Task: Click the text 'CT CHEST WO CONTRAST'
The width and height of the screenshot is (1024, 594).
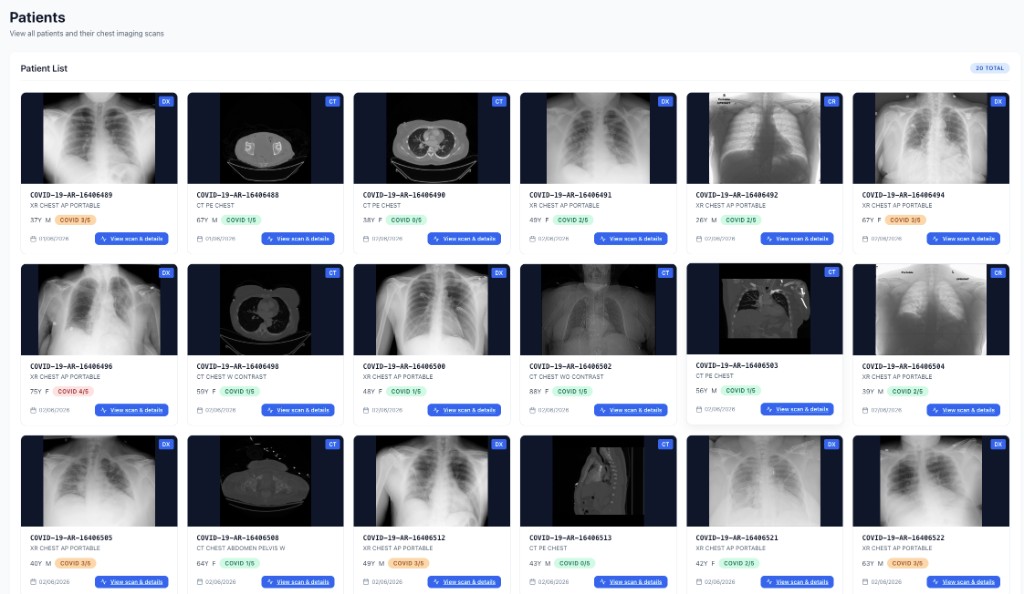Action: point(566,377)
